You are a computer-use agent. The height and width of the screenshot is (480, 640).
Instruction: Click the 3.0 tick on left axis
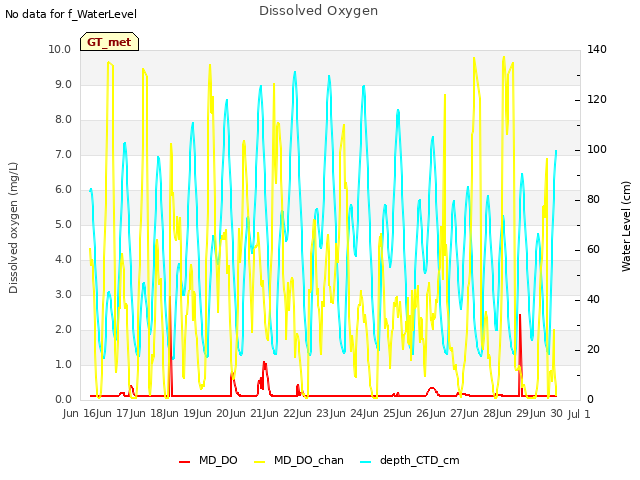pos(63,294)
